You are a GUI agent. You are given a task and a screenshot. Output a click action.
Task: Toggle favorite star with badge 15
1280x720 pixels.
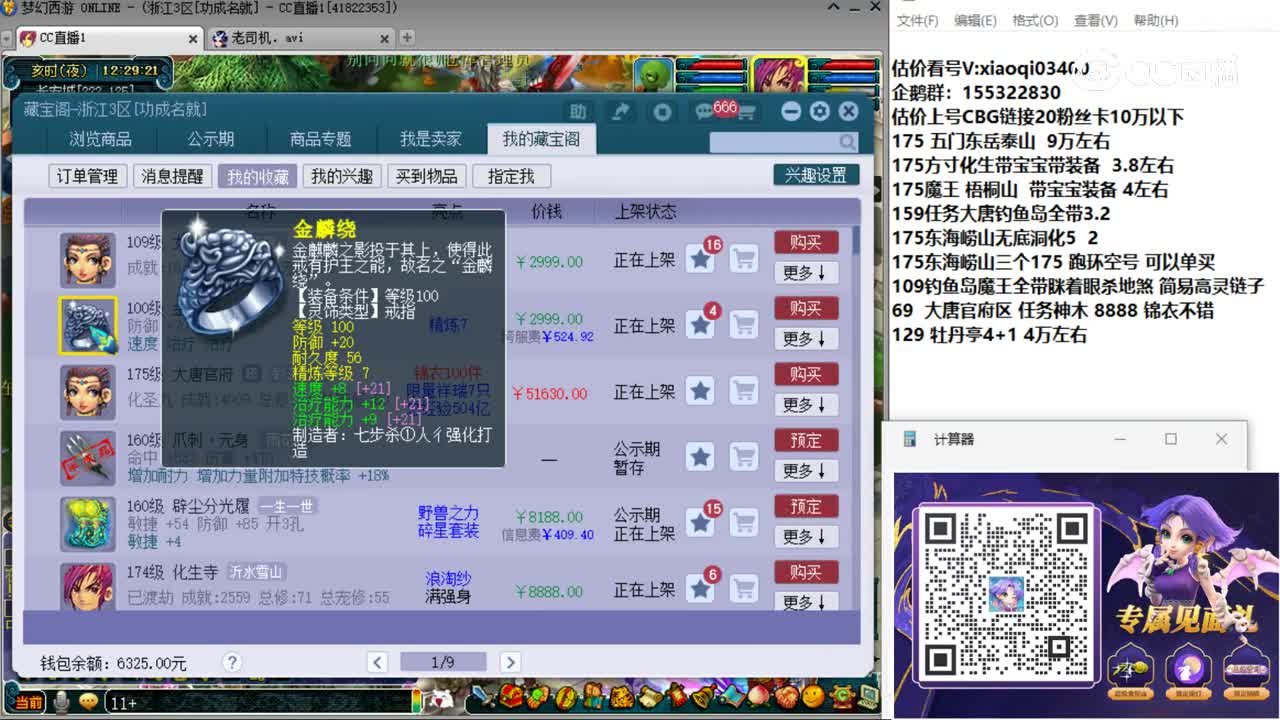coord(700,523)
